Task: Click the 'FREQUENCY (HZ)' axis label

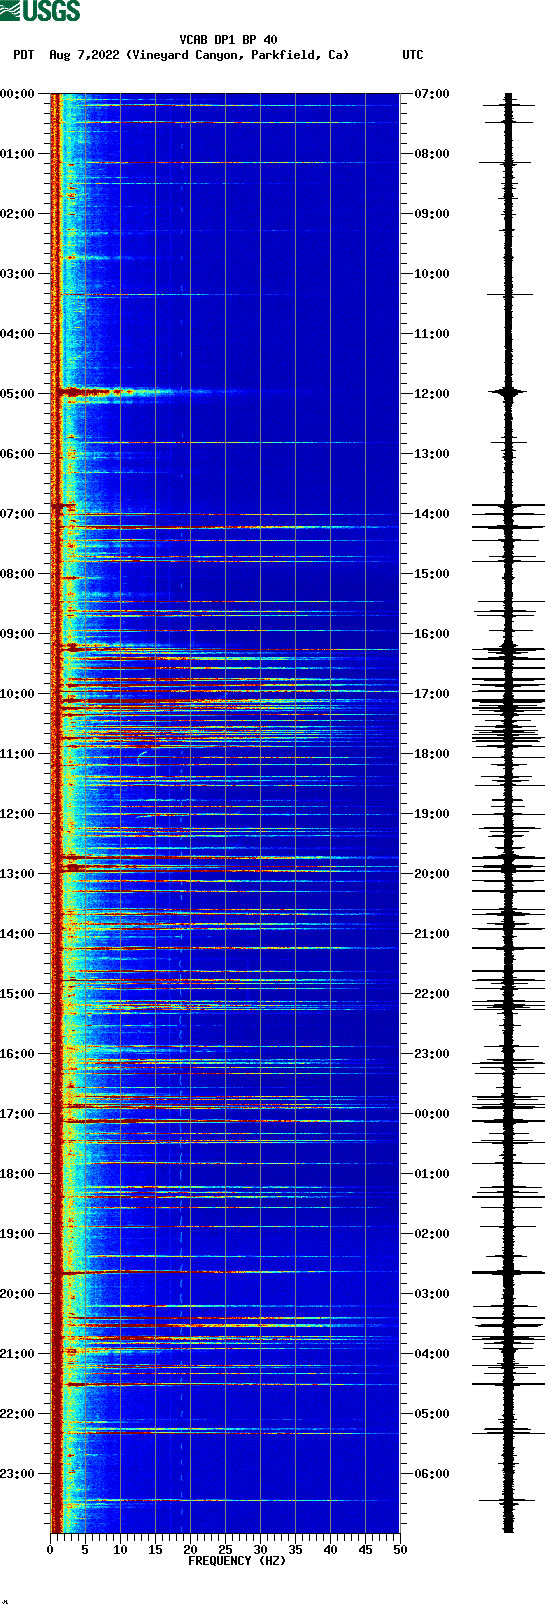Action: coord(237,1561)
